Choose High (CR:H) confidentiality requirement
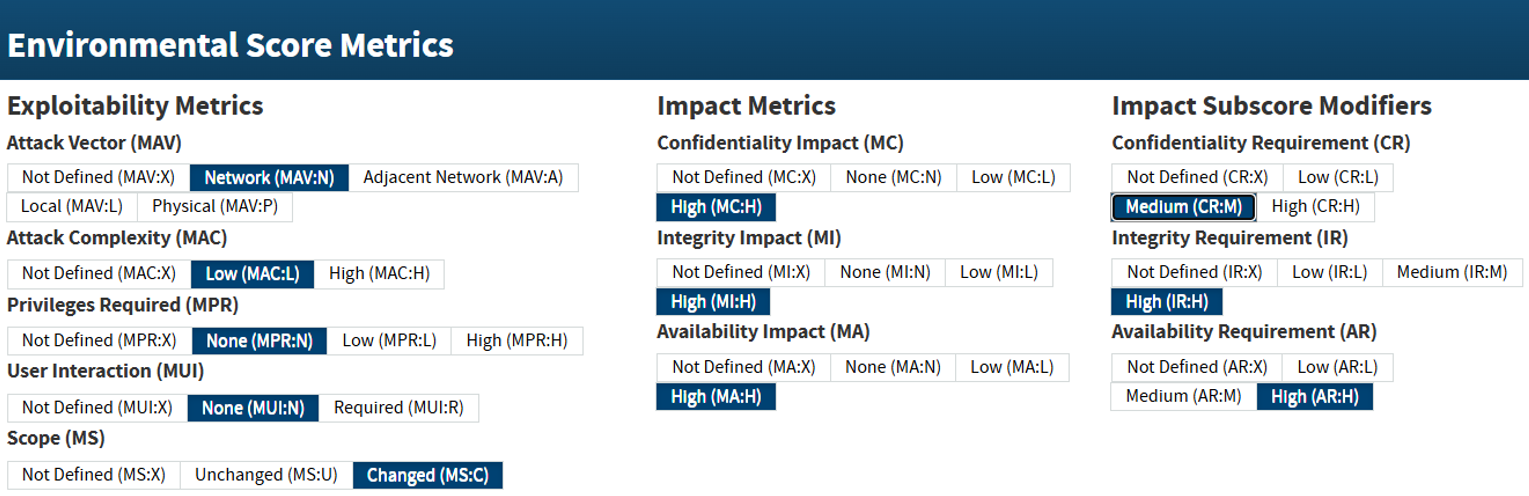 tap(1315, 207)
